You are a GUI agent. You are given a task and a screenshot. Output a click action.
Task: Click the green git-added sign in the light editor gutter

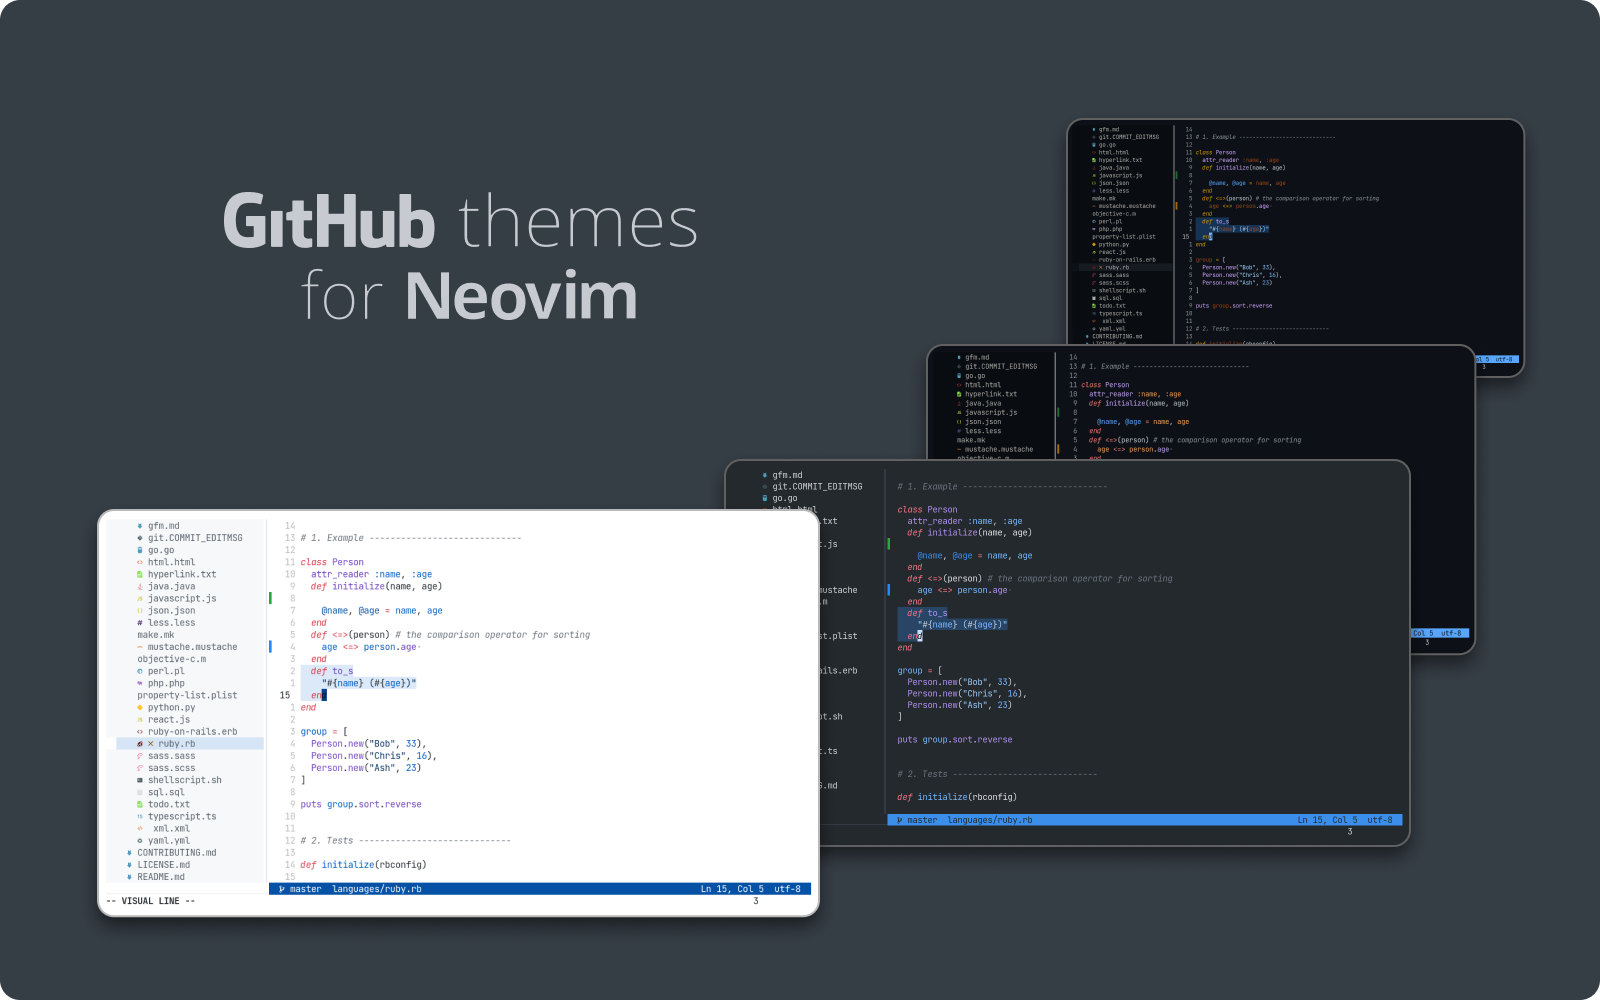[x=270, y=598]
